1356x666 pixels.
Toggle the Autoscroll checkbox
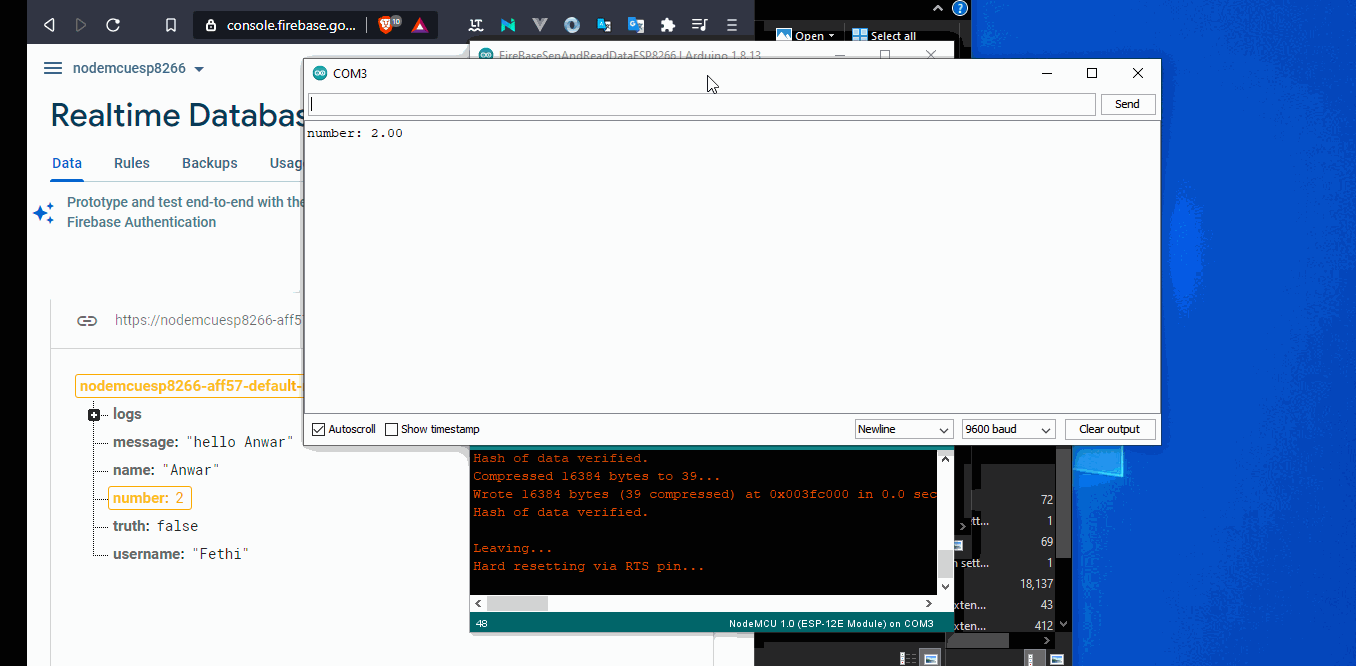pos(319,429)
